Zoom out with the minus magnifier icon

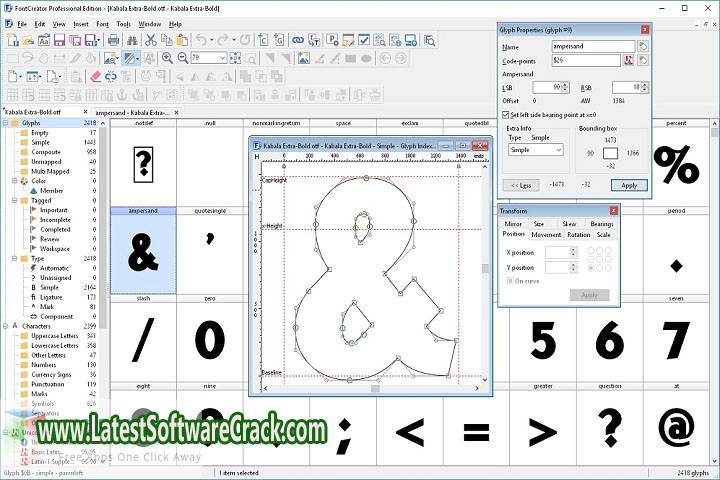click(183, 58)
